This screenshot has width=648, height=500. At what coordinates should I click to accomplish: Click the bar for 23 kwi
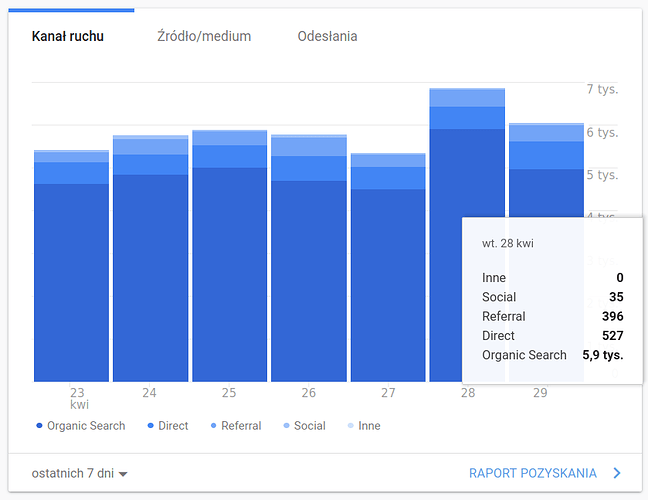[71, 280]
